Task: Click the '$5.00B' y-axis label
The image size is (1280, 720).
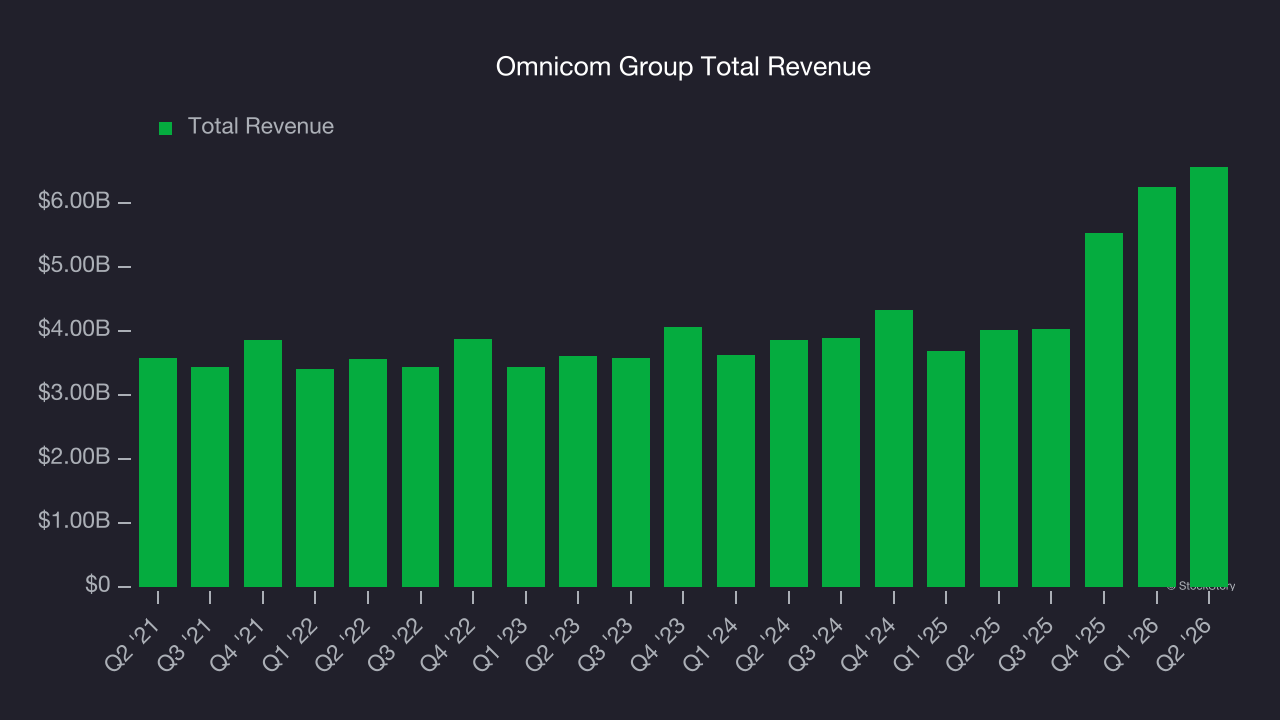Action: point(72,265)
